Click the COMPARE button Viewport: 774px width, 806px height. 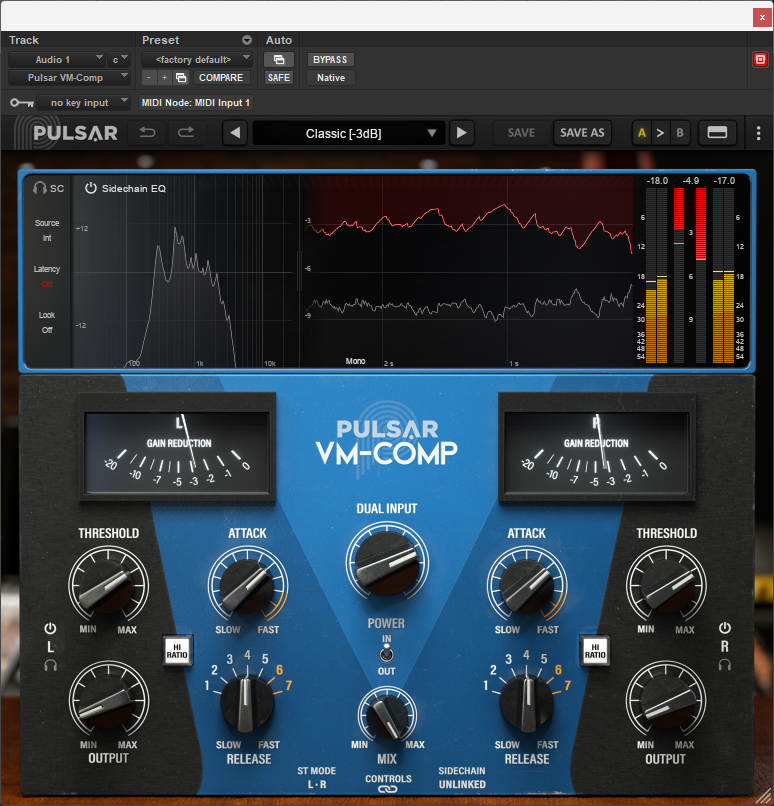pos(221,78)
